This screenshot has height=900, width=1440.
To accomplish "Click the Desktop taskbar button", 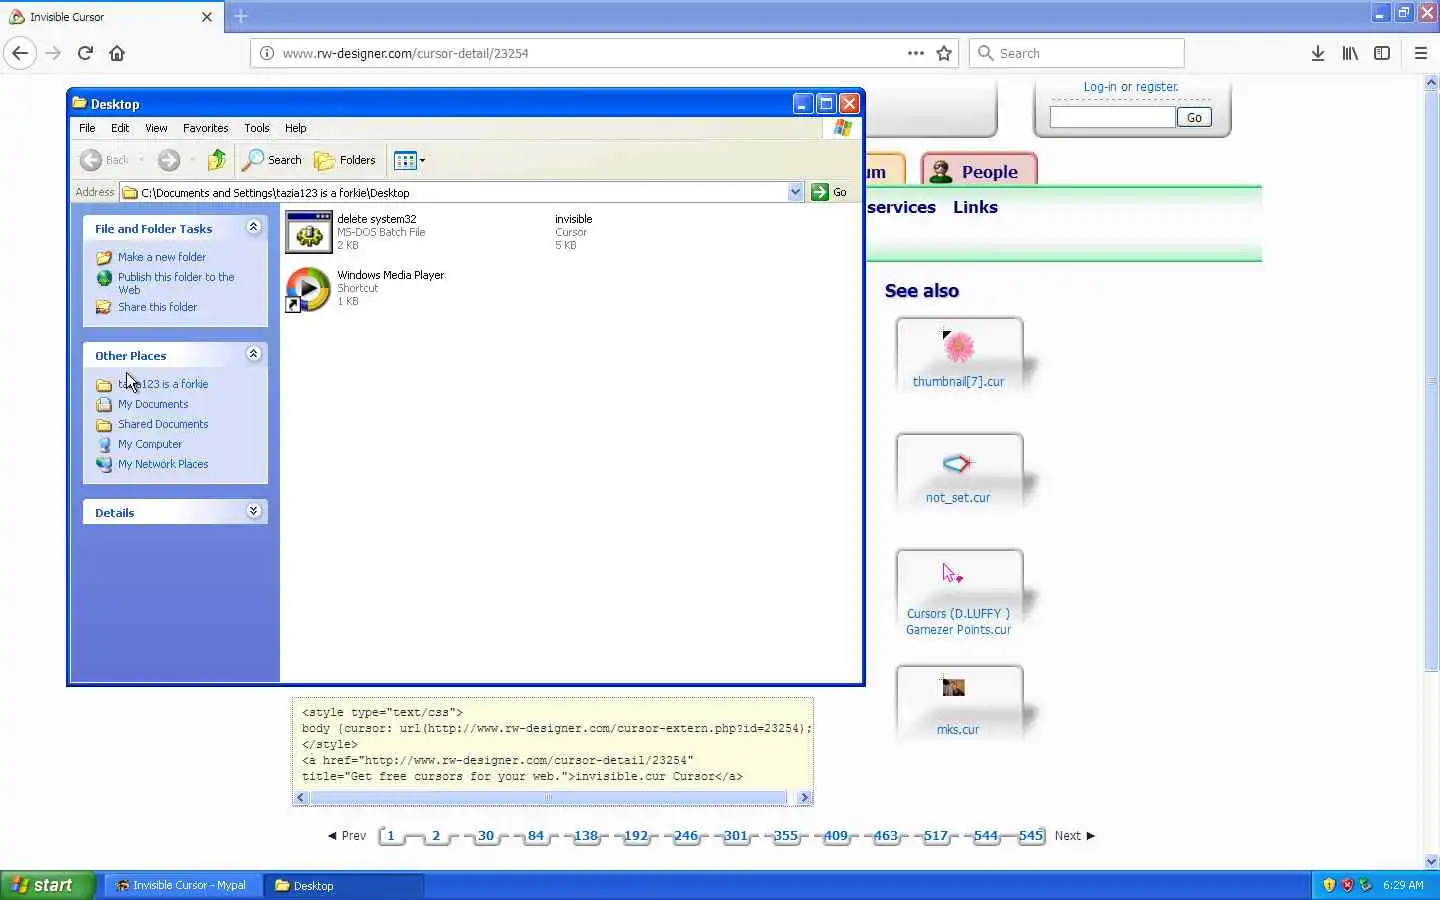I will tap(345, 885).
